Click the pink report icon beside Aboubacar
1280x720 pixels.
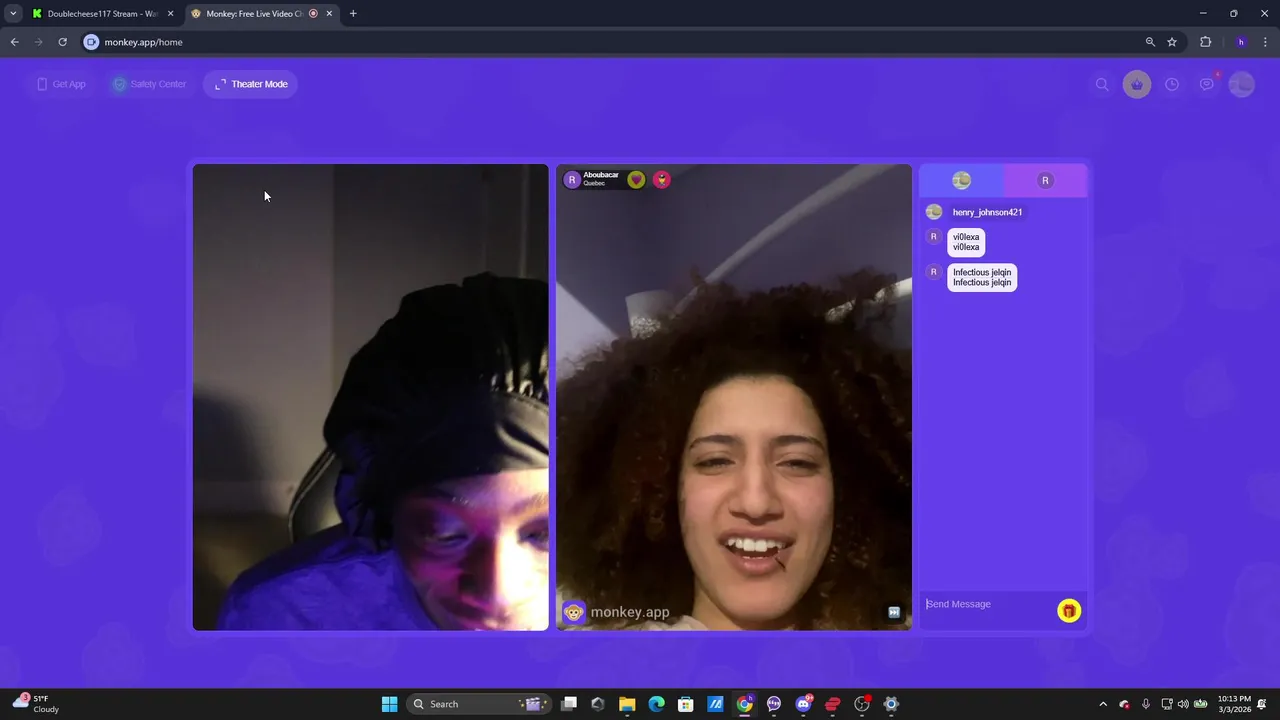coord(661,180)
